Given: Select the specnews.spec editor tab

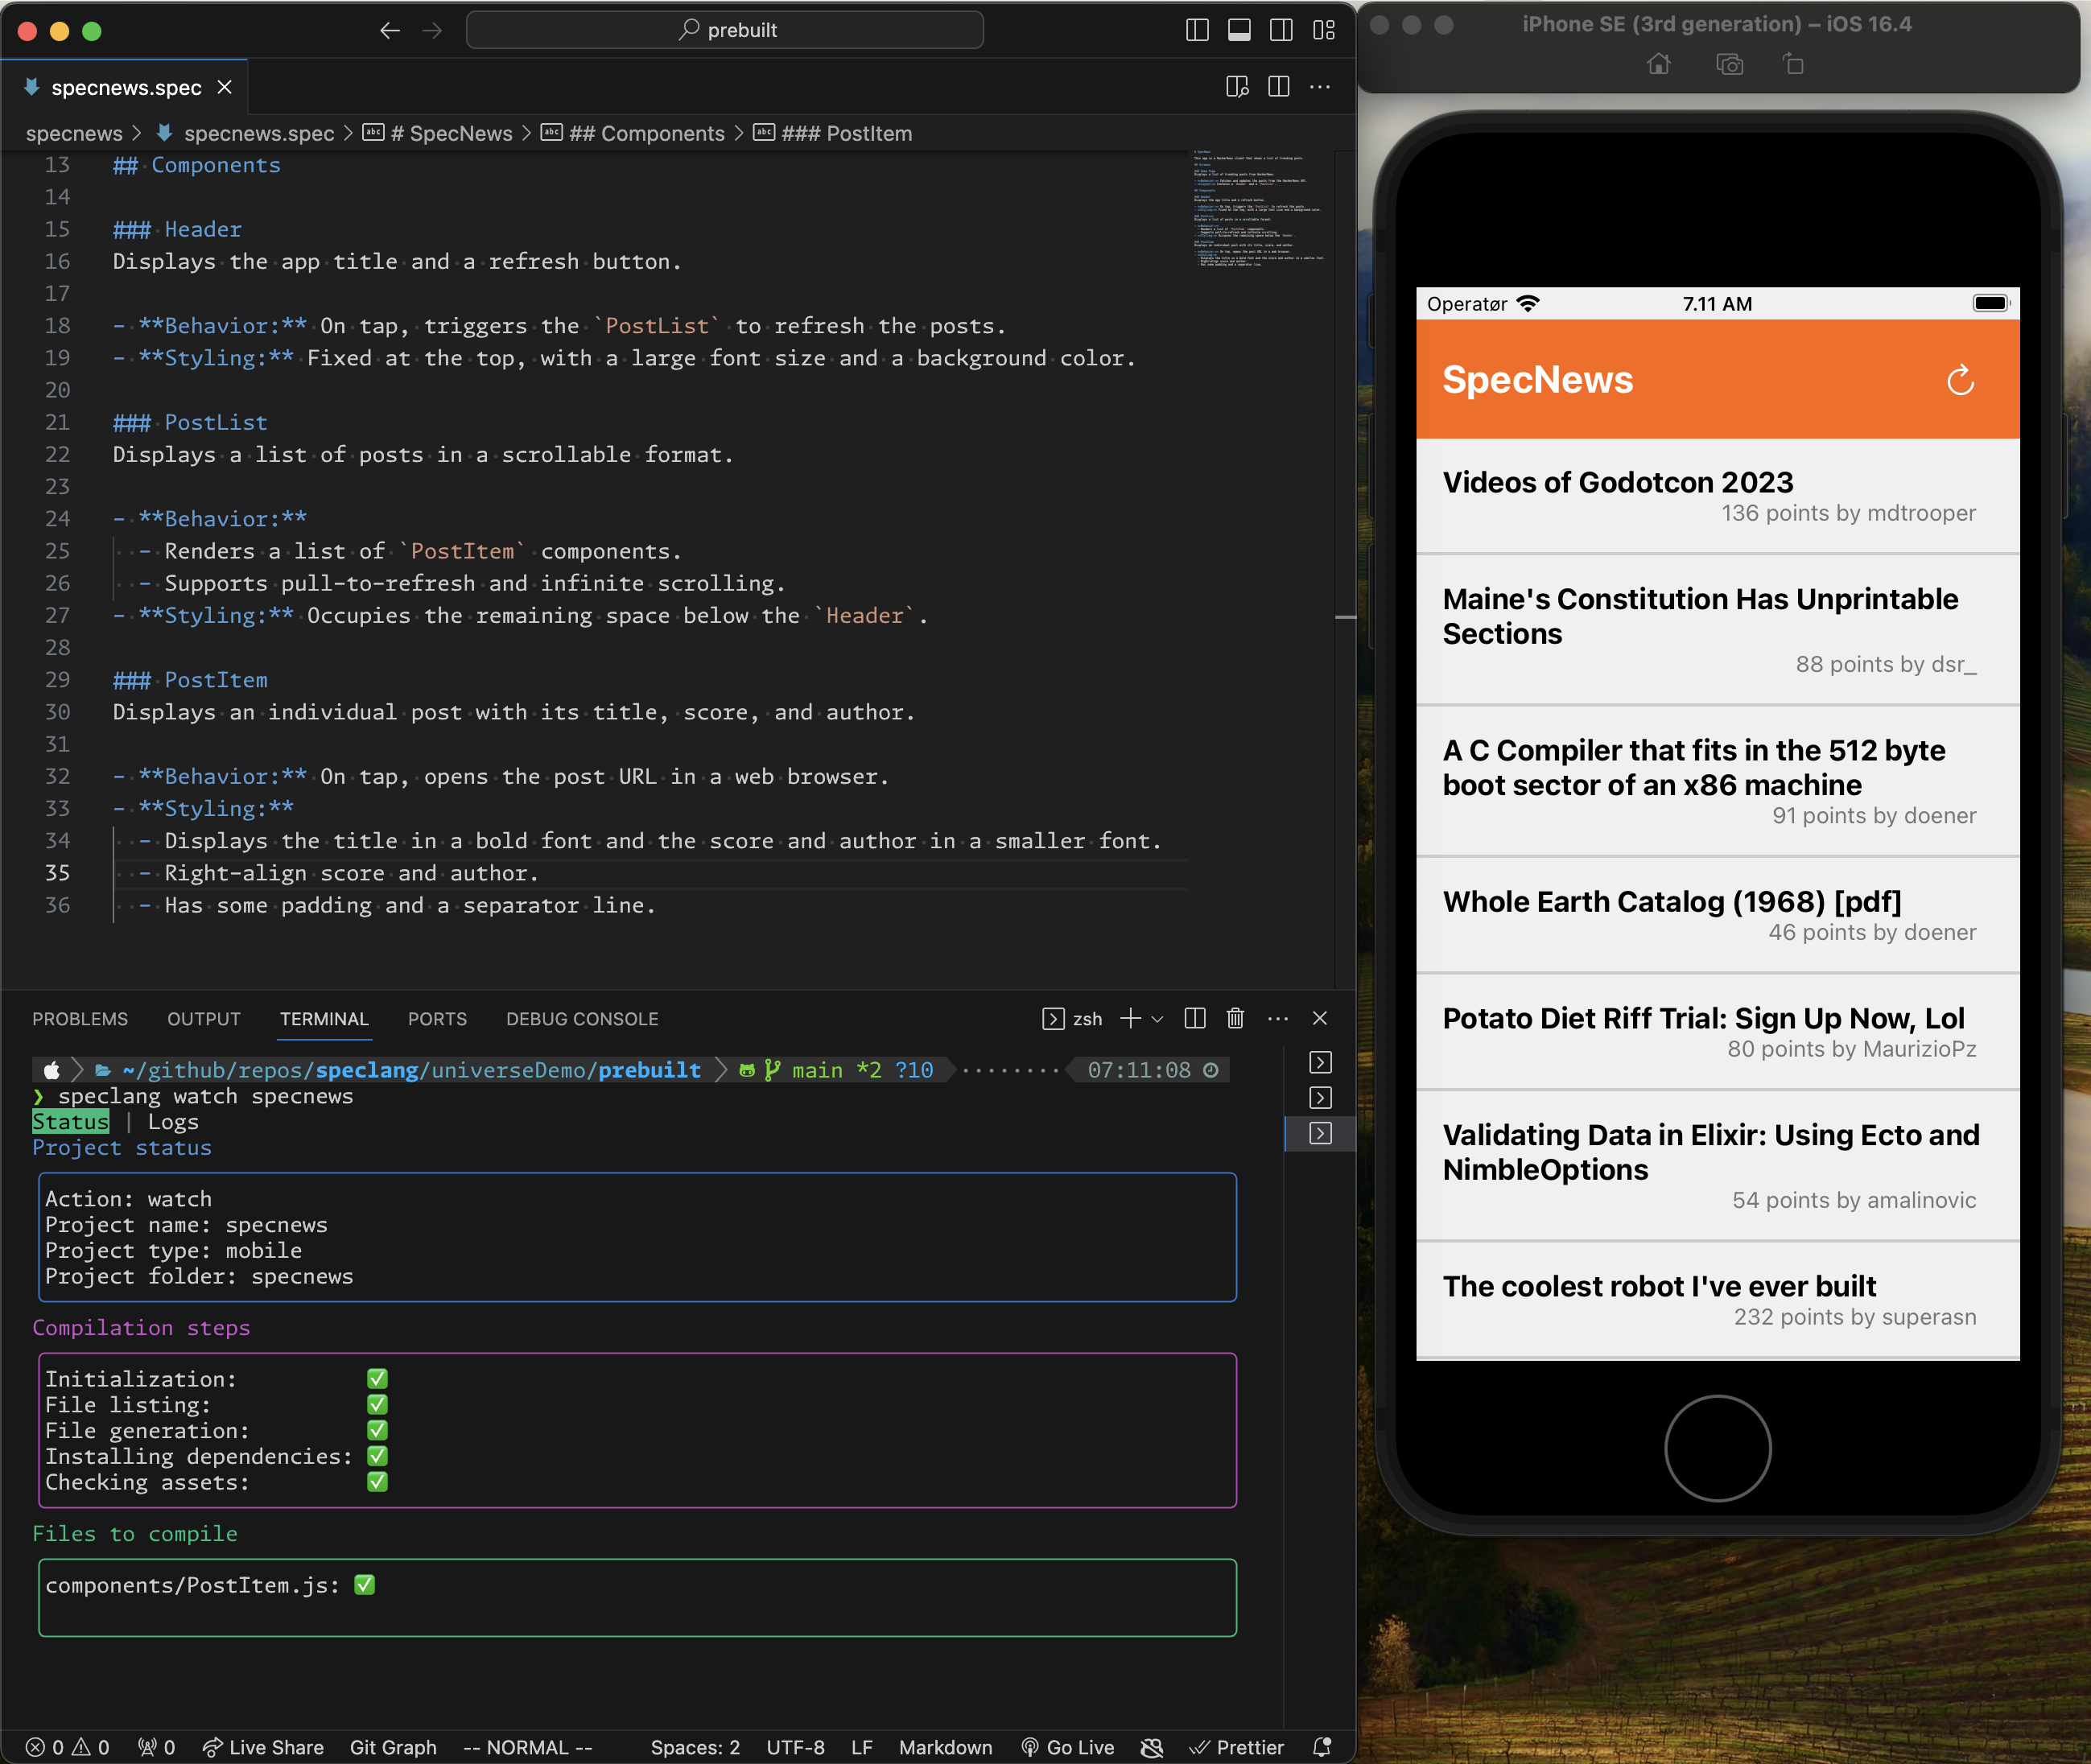Looking at the screenshot, I should point(125,87).
